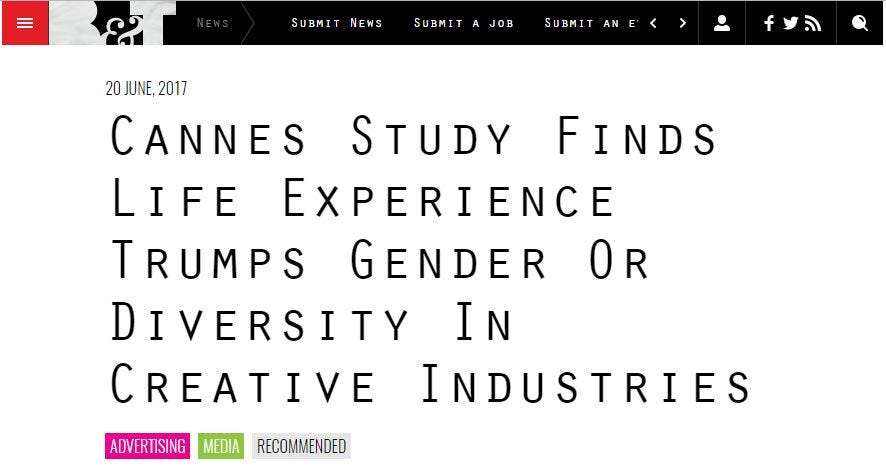Select Submit a Job in navigation

pyautogui.click(x=463, y=23)
